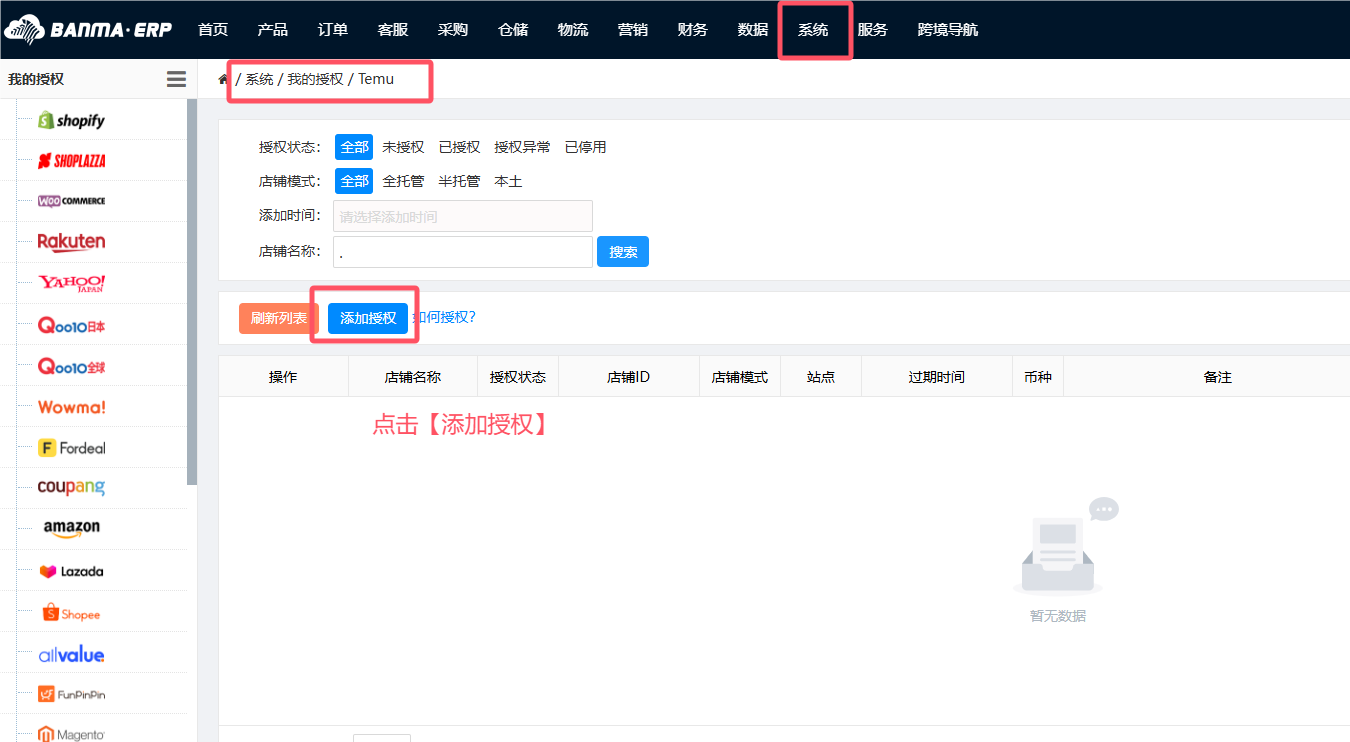Open the 仓储 top menu

tap(513, 29)
